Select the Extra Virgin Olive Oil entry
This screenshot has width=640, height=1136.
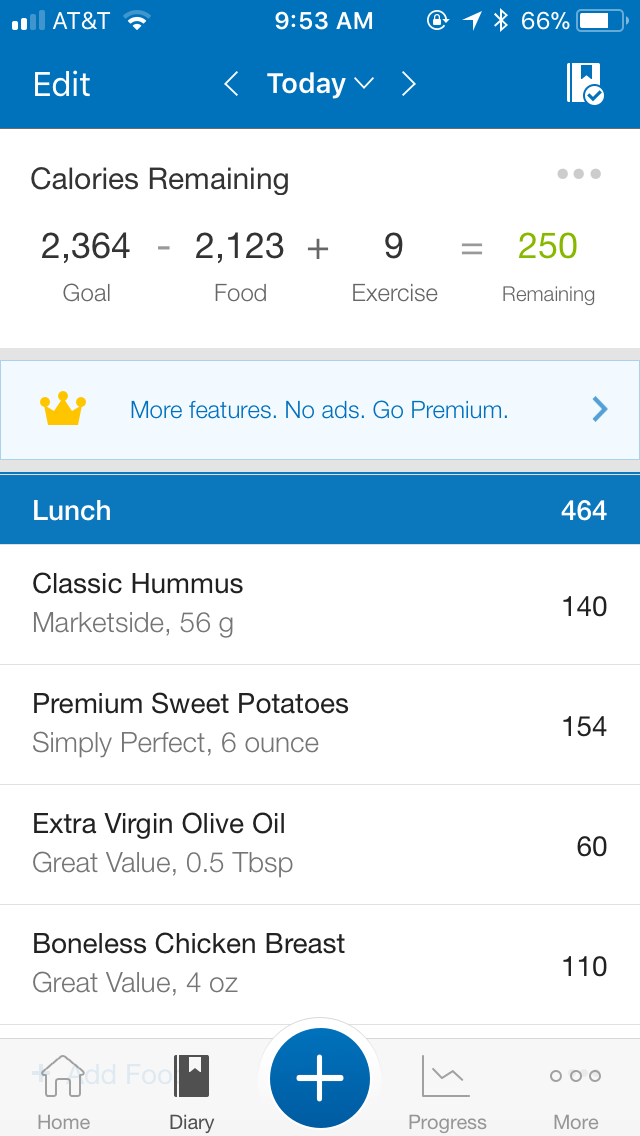click(x=320, y=844)
